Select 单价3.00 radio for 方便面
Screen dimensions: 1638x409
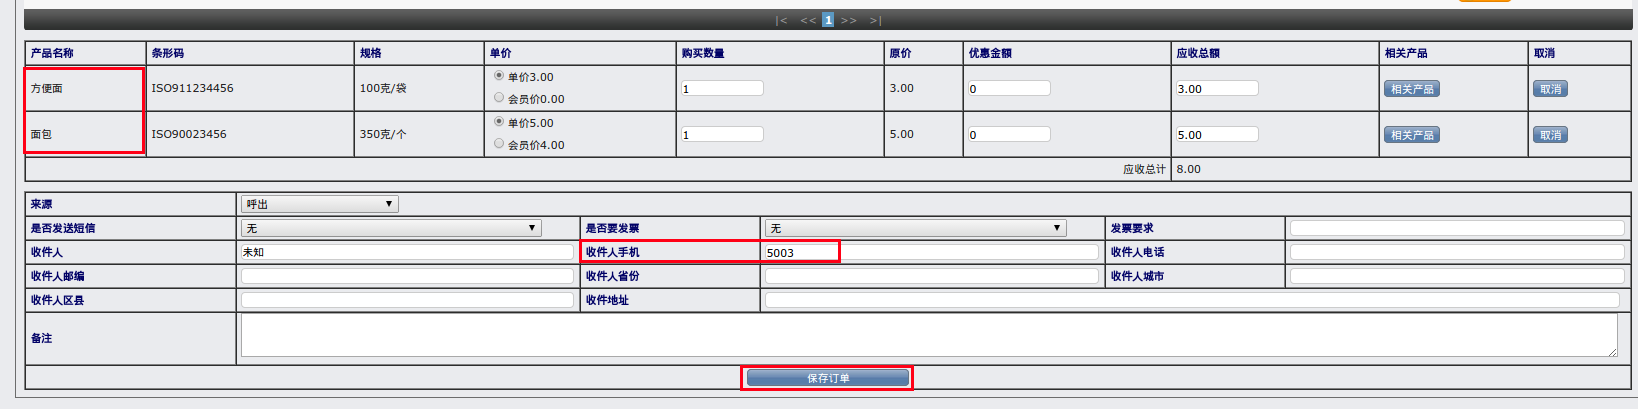click(499, 76)
